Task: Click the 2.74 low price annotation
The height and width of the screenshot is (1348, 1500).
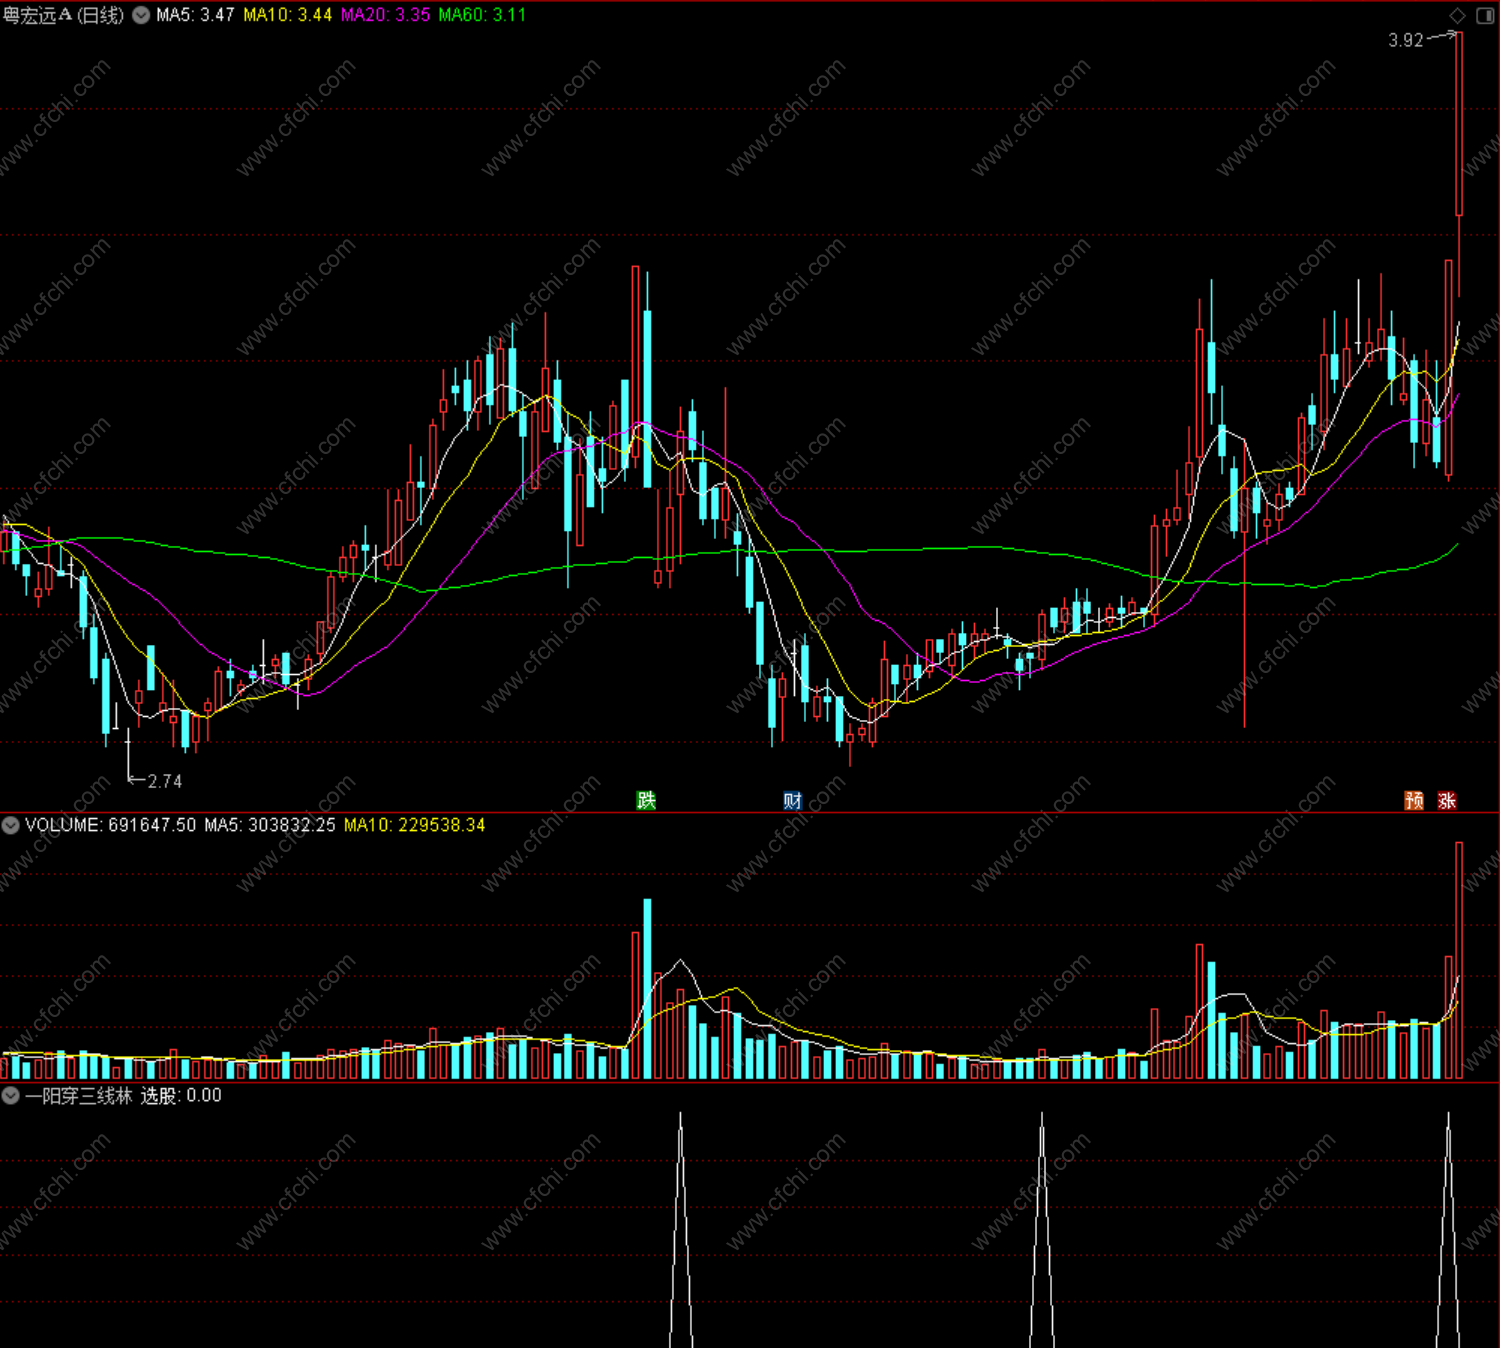Action: pos(165,781)
